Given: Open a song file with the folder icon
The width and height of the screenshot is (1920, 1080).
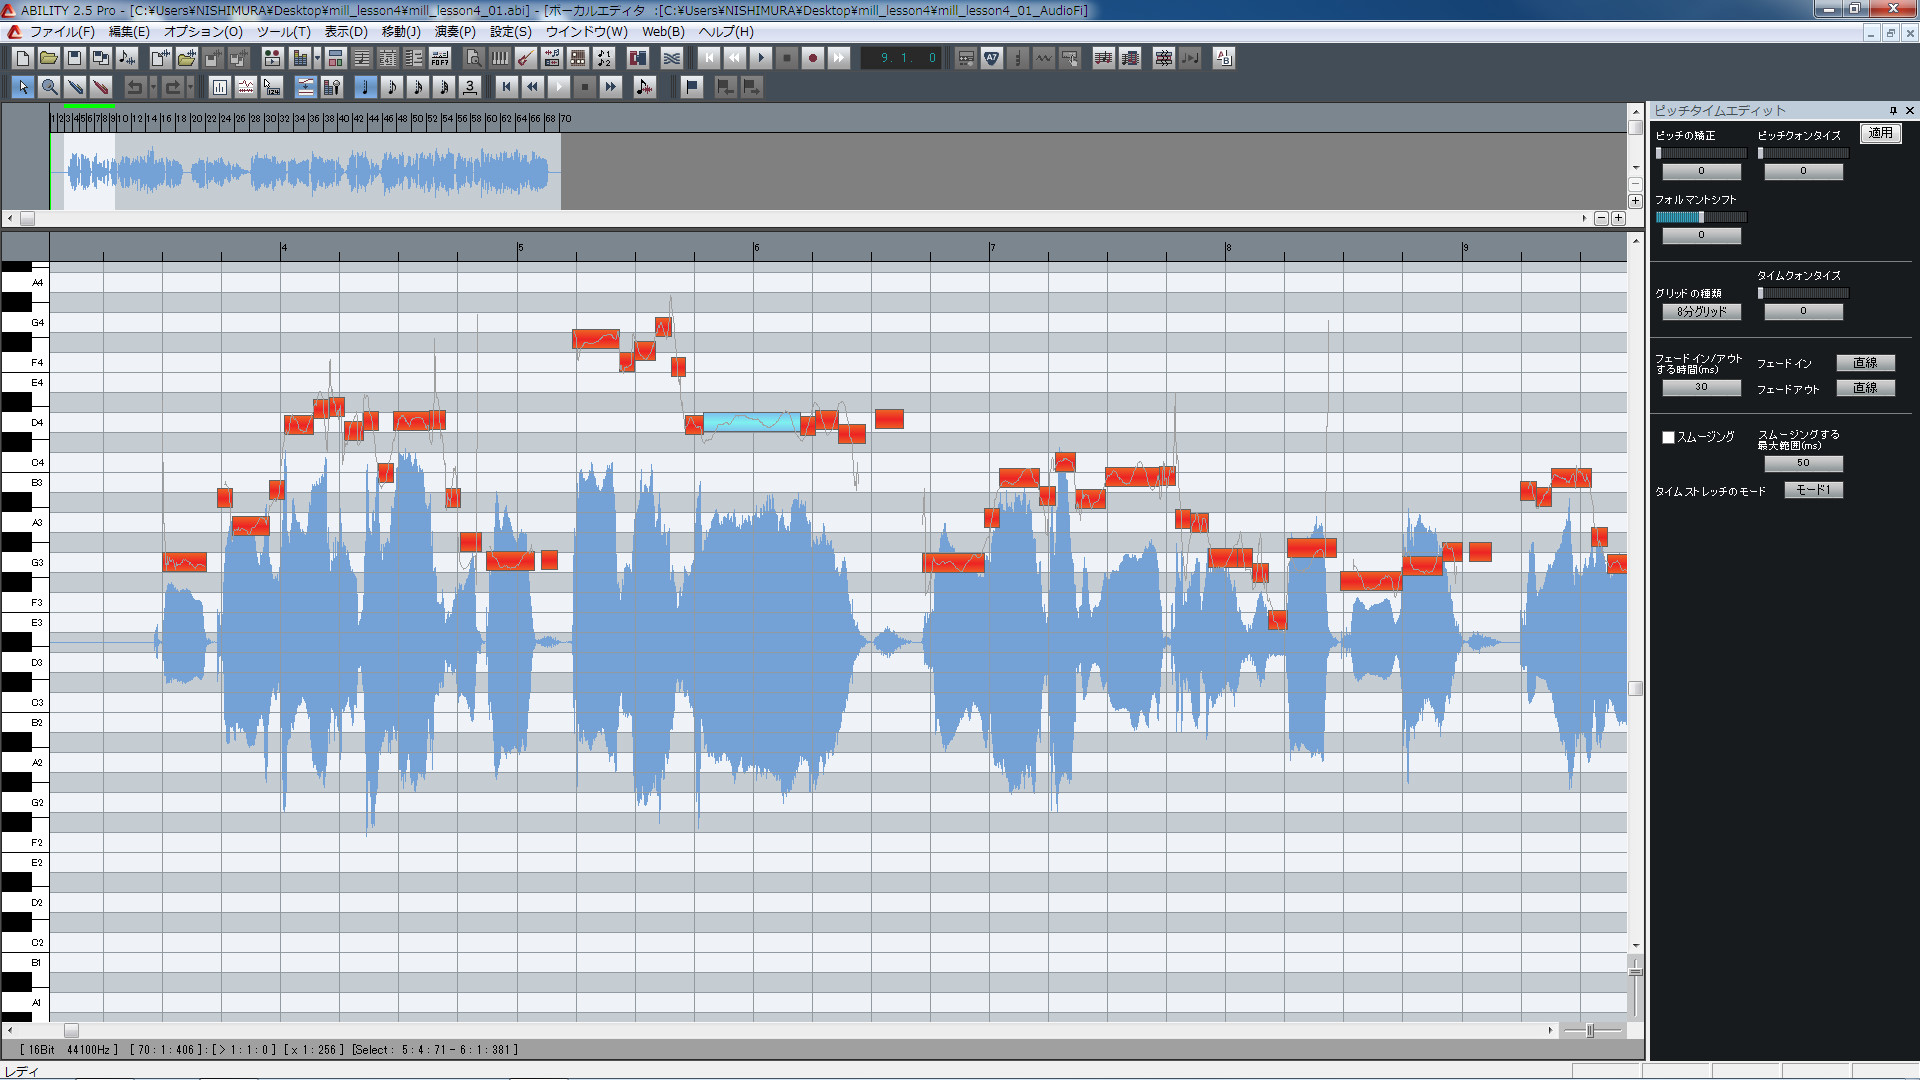Looking at the screenshot, I should 48,58.
